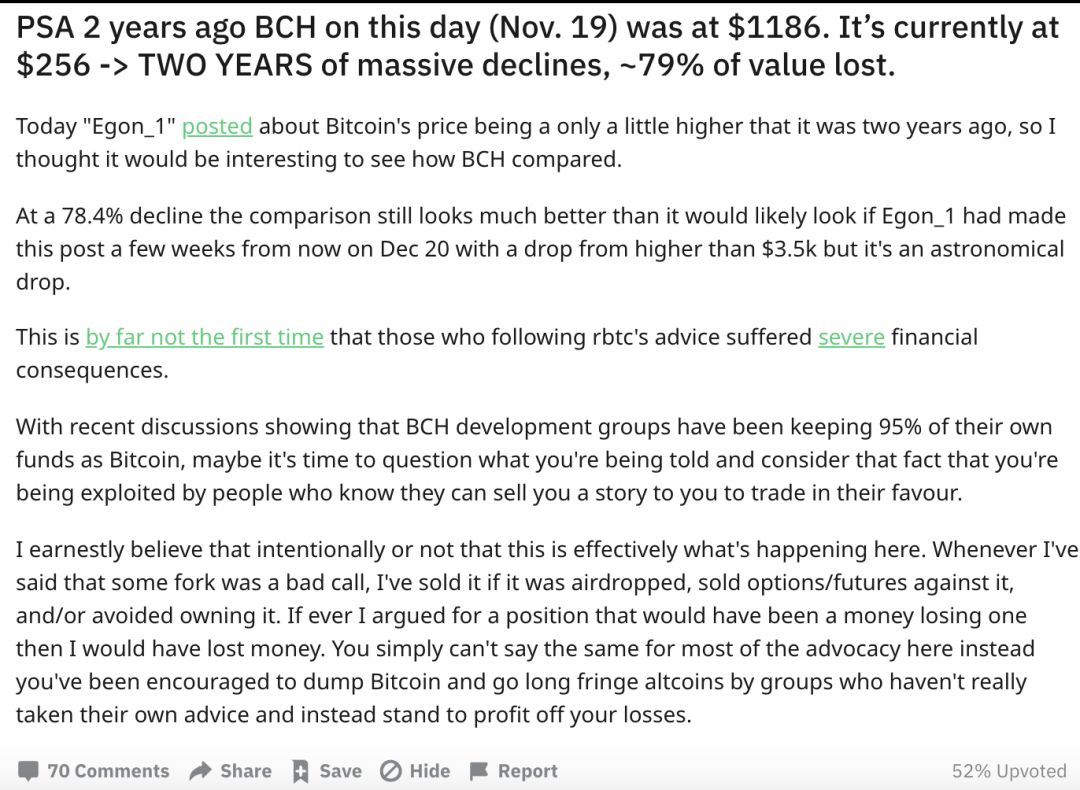This screenshot has height=790, width=1080.
Task: Open the green "posted" link
Action: point(217,127)
